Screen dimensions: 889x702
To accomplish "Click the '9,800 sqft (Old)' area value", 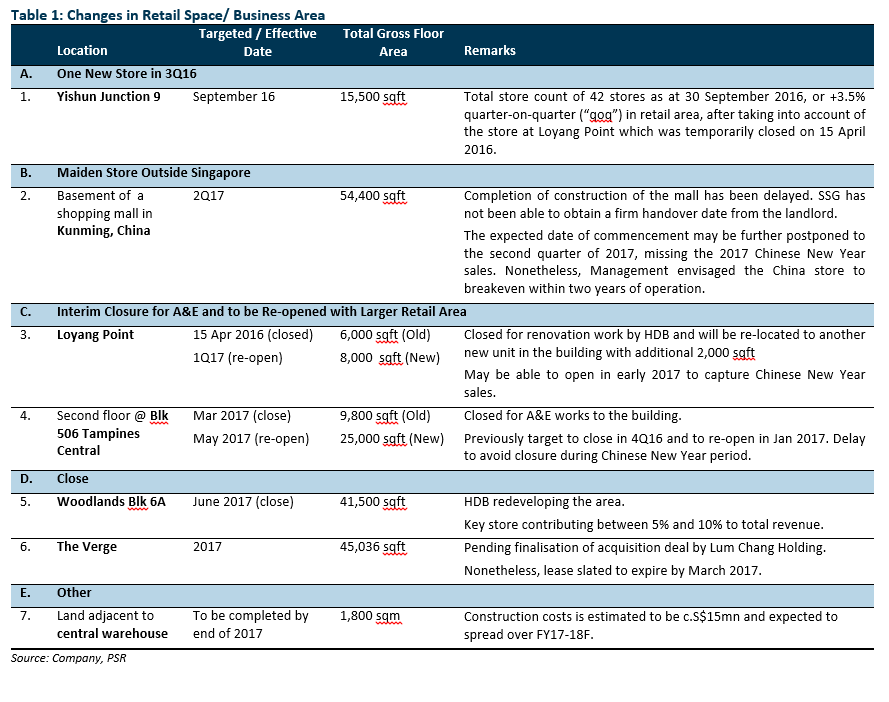I will pyautogui.click(x=385, y=416).
